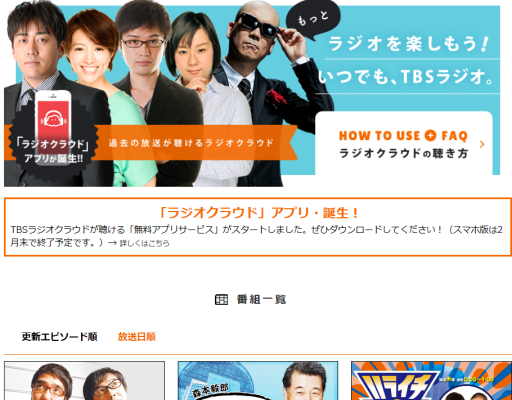This screenshot has width=512, height=400.
Task: Select the 放送日順 sorting tab
Action: point(137,337)
